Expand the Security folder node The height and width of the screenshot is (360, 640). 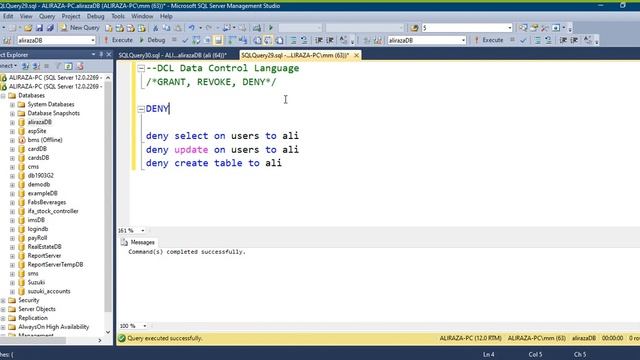click(x=3, y=300)
